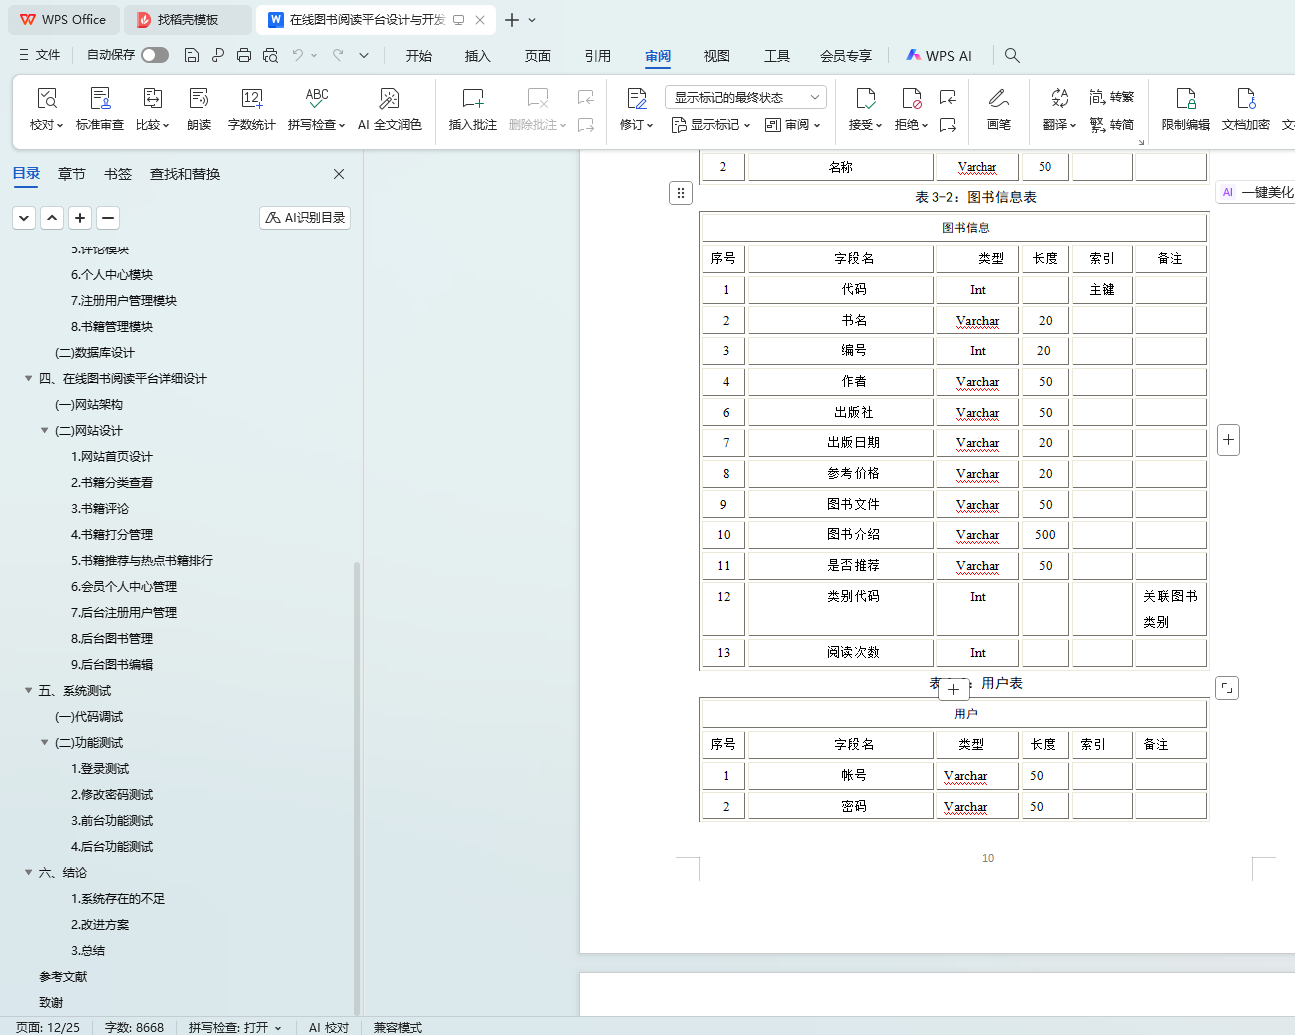
Task: Collapse the 五、系统测试 outline section
Action: point(28,691)
